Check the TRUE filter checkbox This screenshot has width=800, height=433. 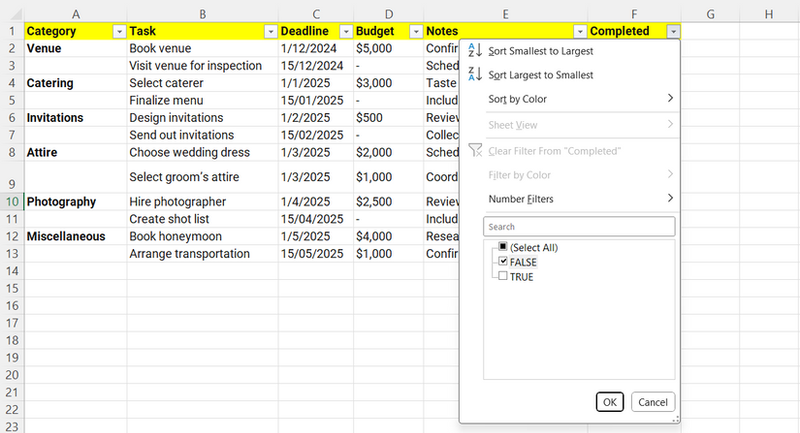click(x=503, y=277)
